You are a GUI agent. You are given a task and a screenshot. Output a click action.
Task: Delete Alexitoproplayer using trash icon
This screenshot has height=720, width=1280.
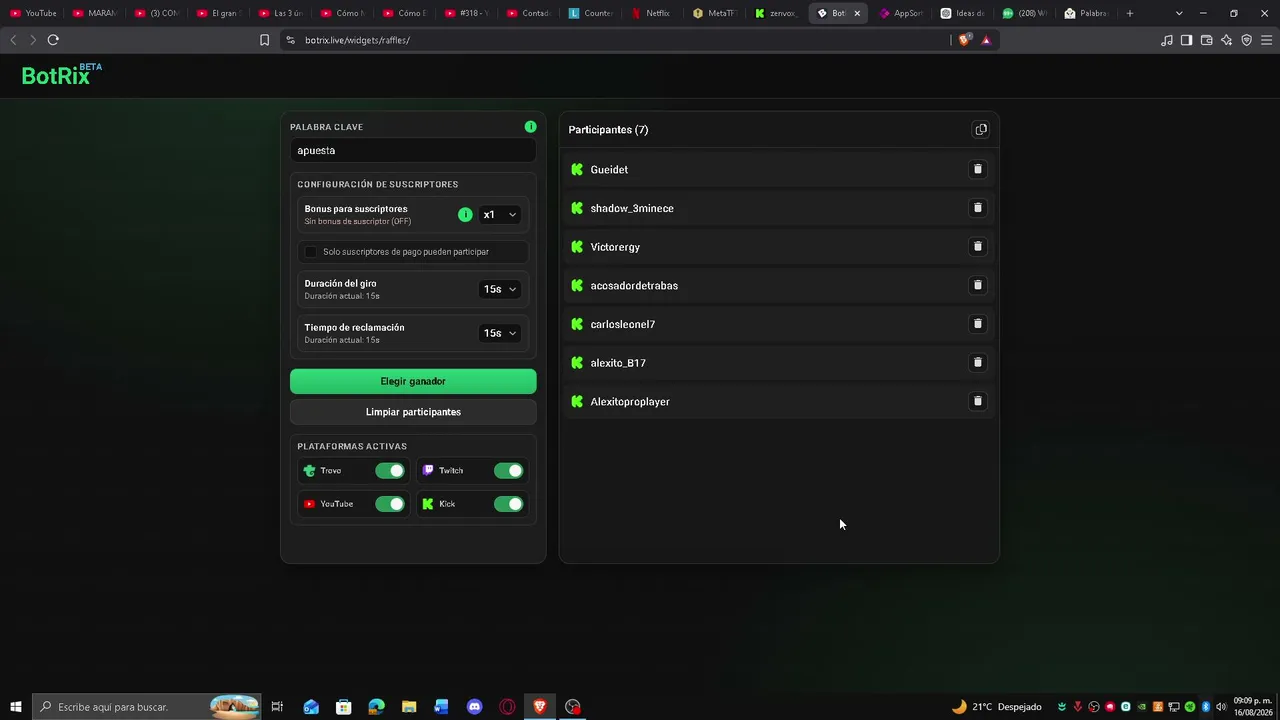pos(978,401)
